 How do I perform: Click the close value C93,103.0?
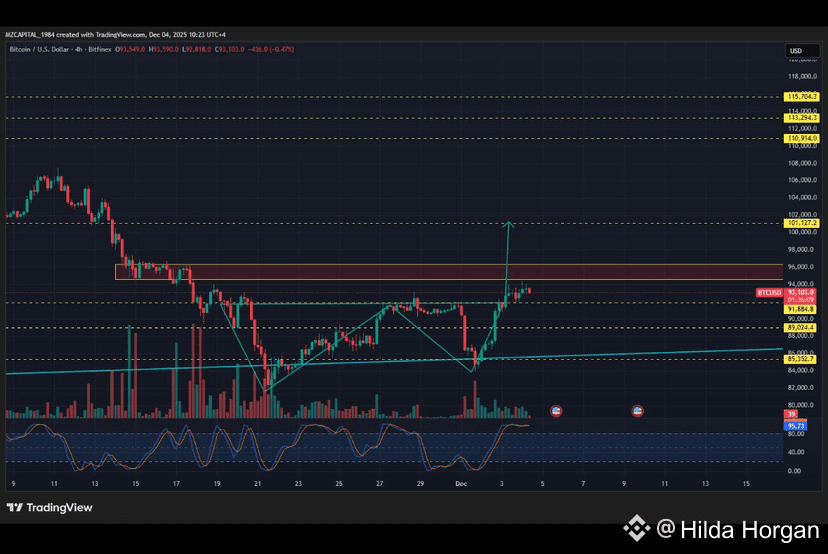pos(229,49)
